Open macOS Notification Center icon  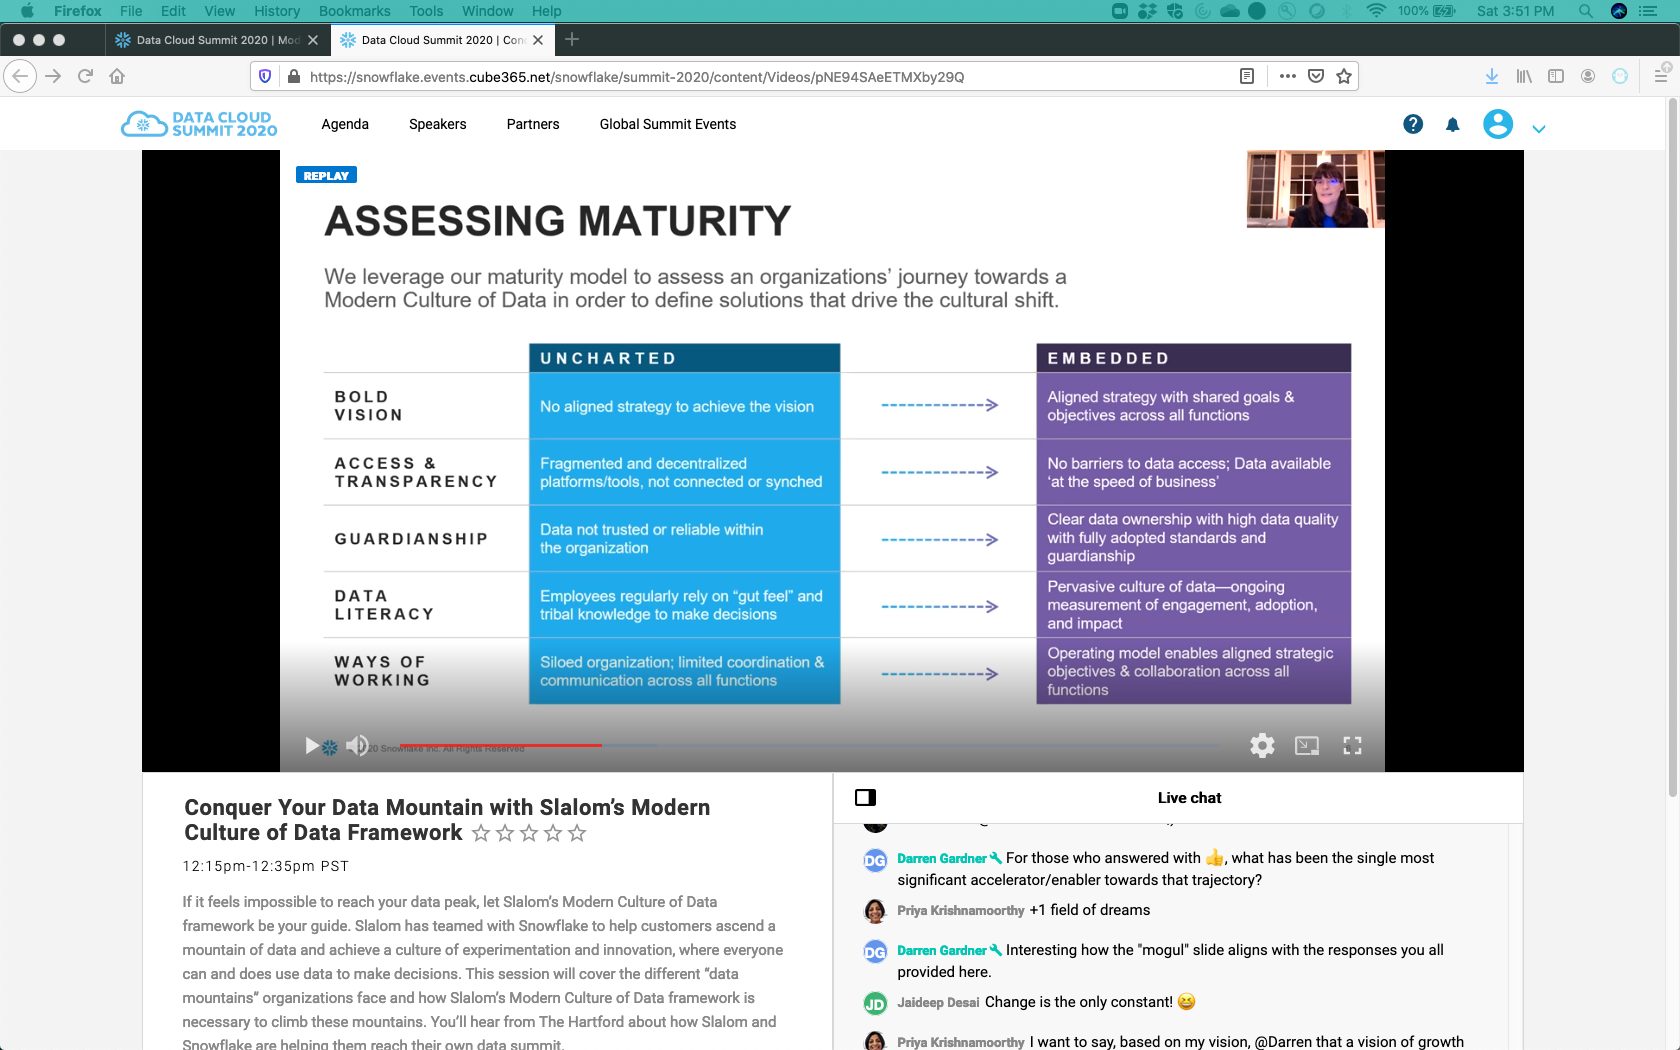(x=1648, y=11)
